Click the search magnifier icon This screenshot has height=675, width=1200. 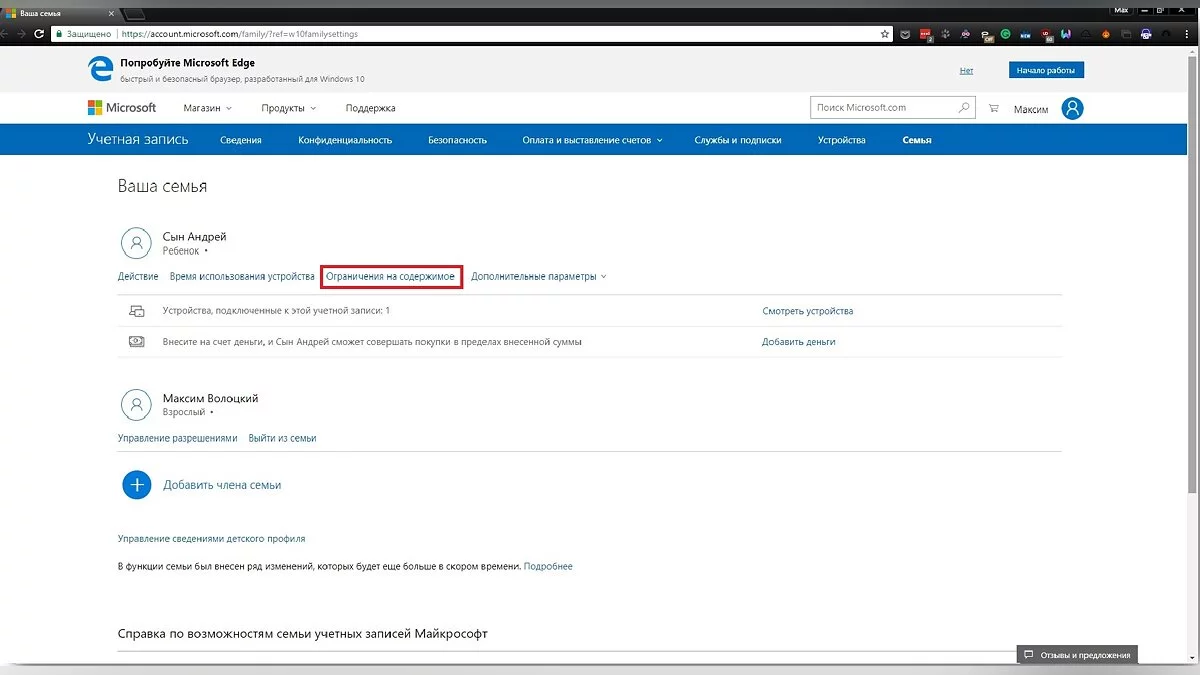click(x=964, y=108)
